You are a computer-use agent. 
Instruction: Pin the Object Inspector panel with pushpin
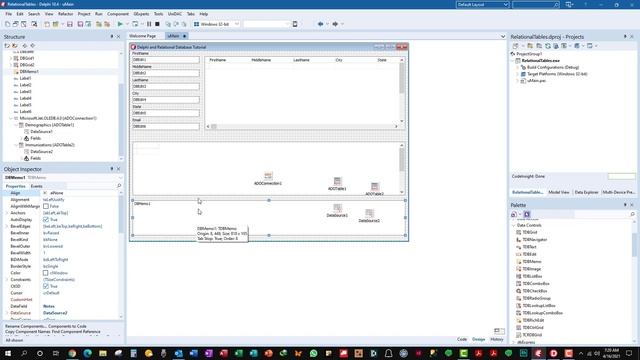click(x=111, y=169)
